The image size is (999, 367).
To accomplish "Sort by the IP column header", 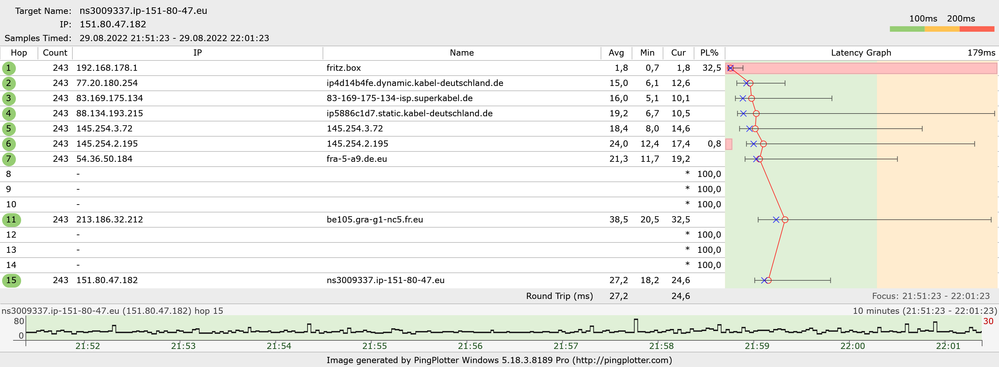I will pyautogui.click(x=198, y=53).
